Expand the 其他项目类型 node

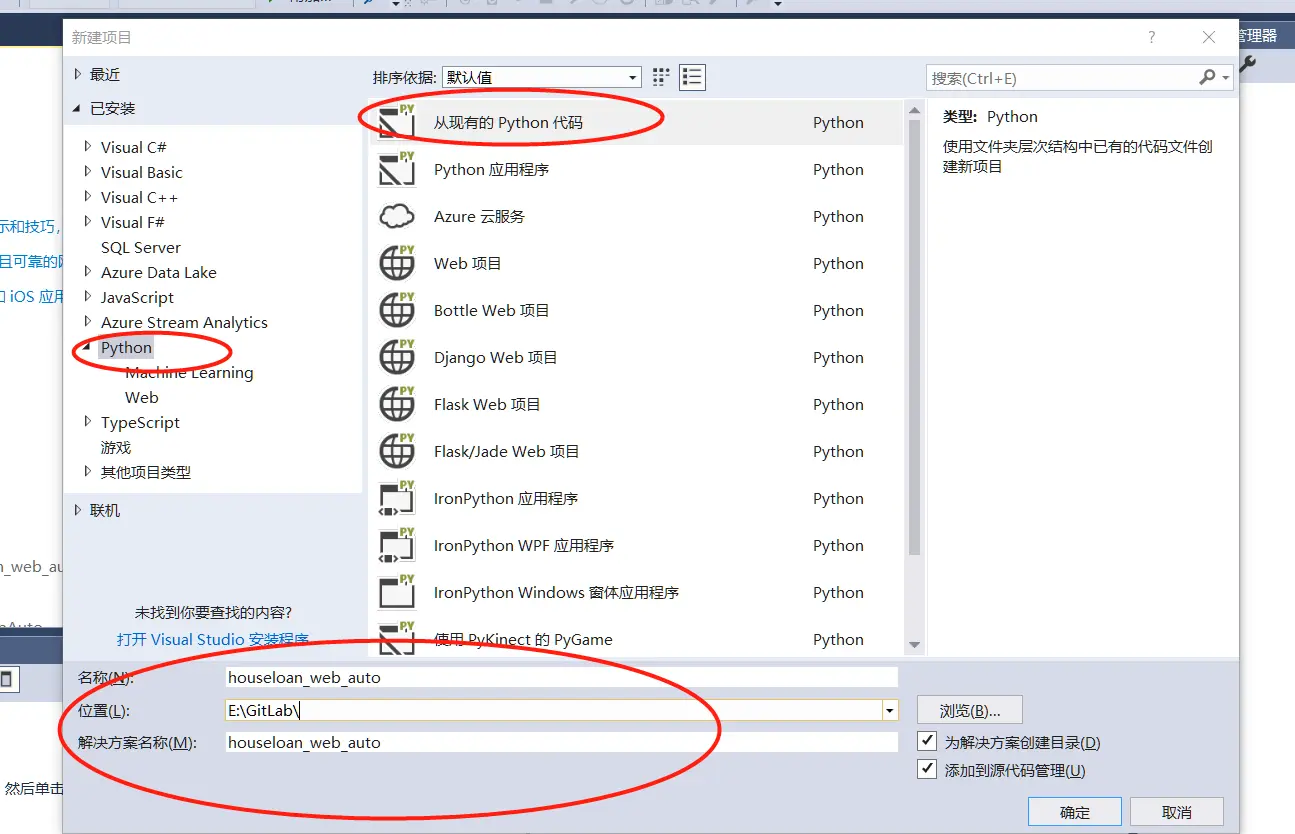[89, 472]
